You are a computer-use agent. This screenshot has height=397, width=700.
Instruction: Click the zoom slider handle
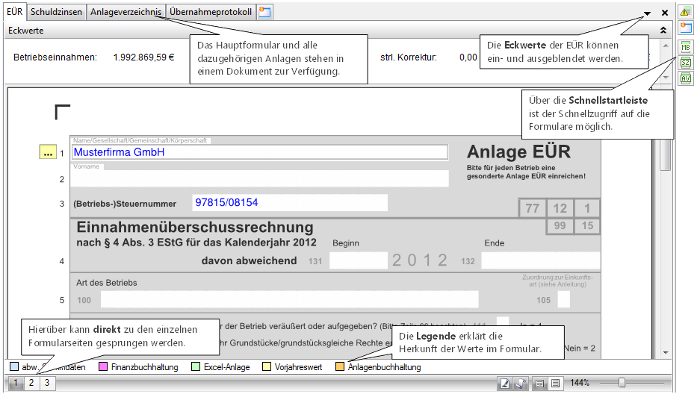621,383
